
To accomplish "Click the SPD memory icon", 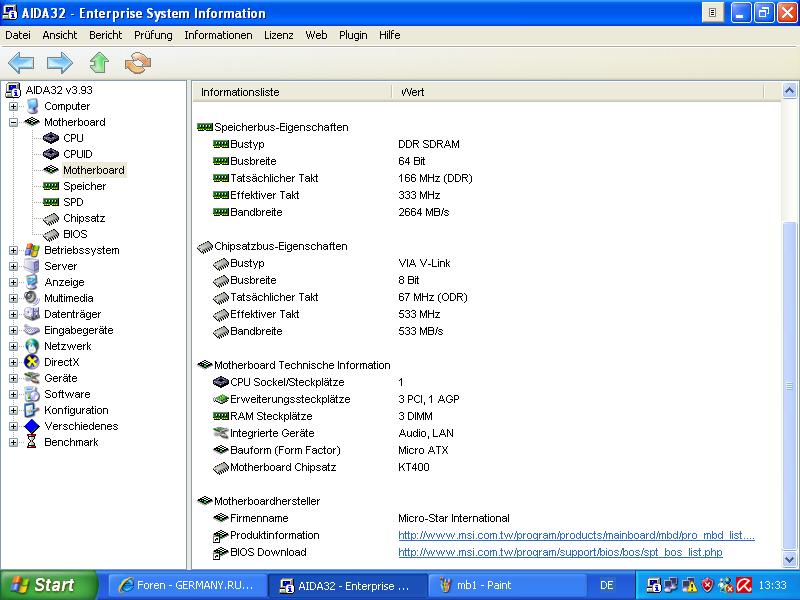I will [x=51, y=202].
